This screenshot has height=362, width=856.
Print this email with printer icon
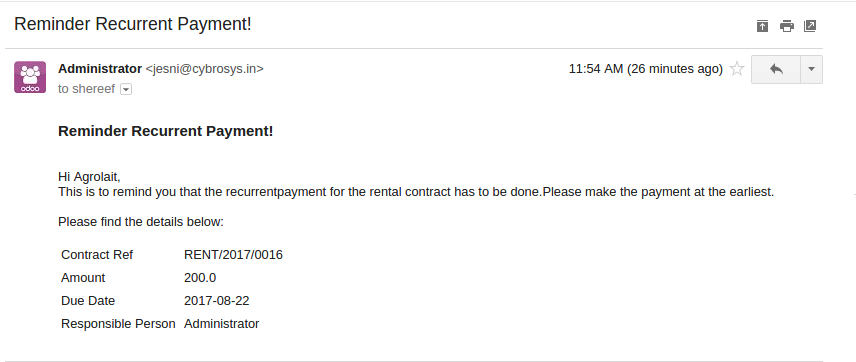pyautogui.click(x=787, y=26)
